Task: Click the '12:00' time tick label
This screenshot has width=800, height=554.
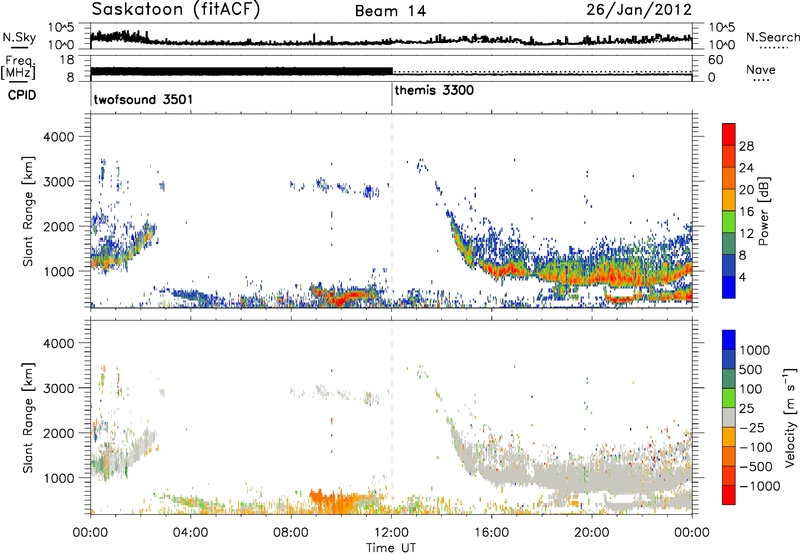Action: click(391, 533)
